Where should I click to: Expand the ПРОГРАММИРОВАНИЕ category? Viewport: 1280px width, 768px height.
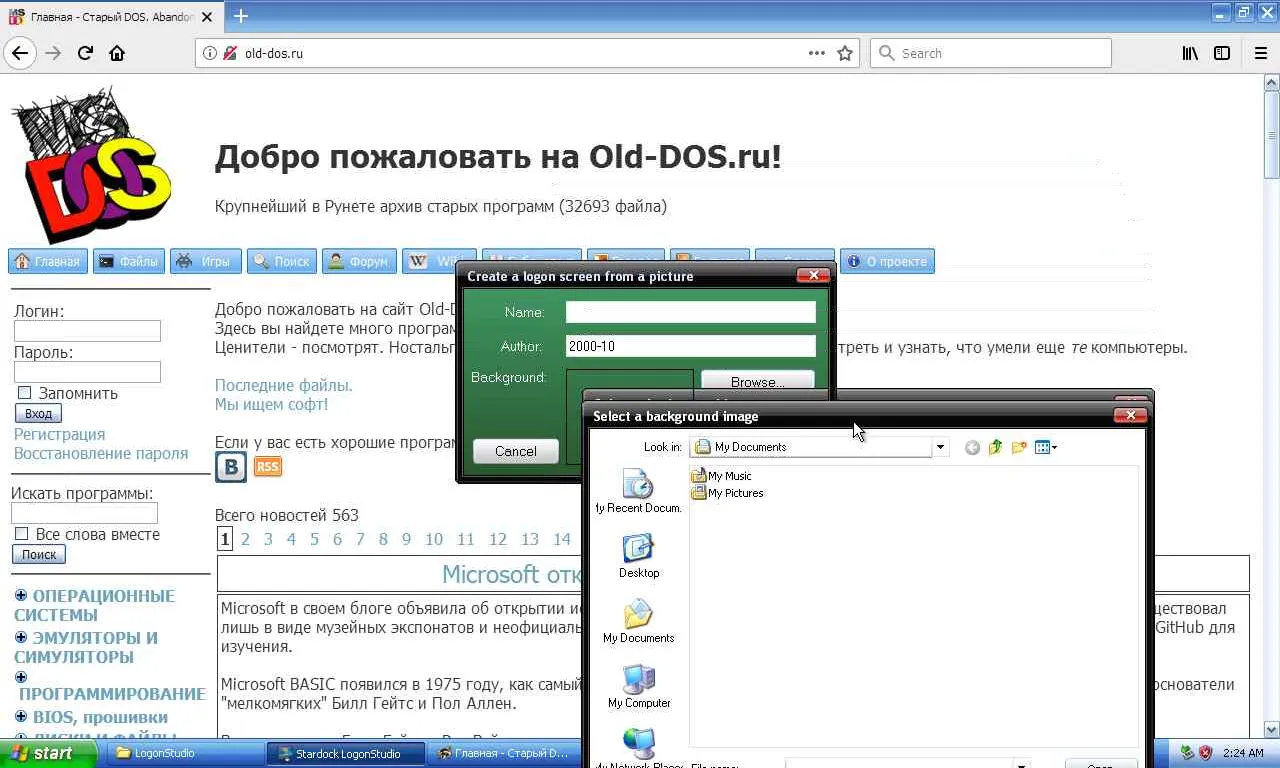tap(21, 677)
